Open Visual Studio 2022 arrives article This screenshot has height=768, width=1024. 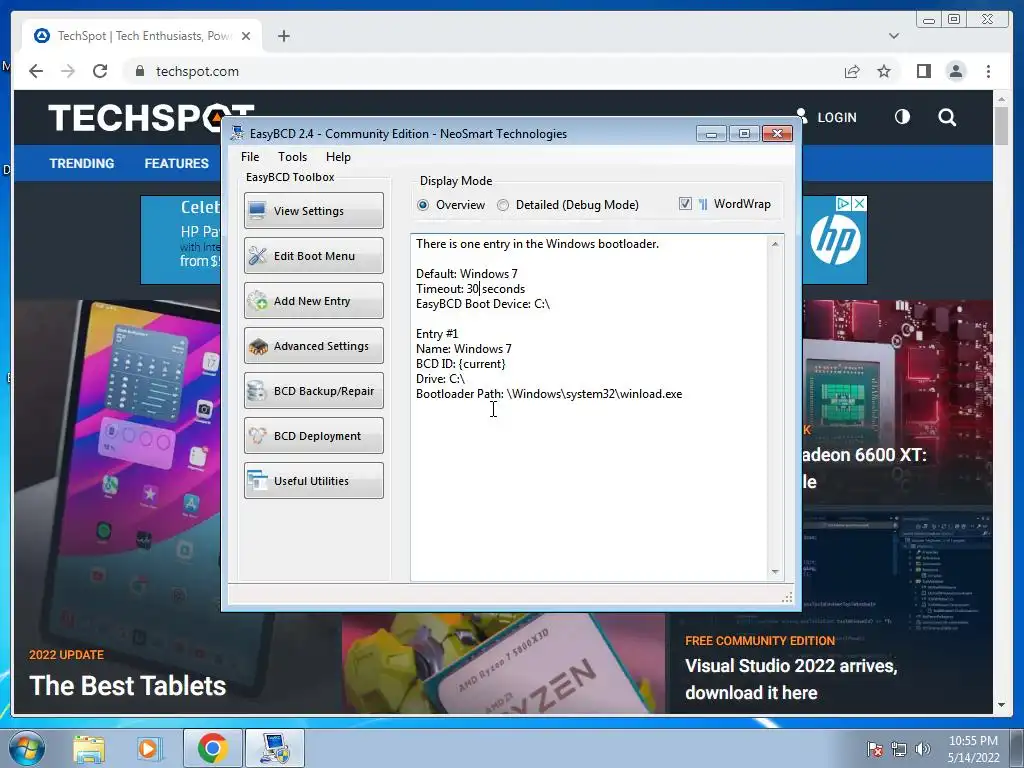pos(791,679)
